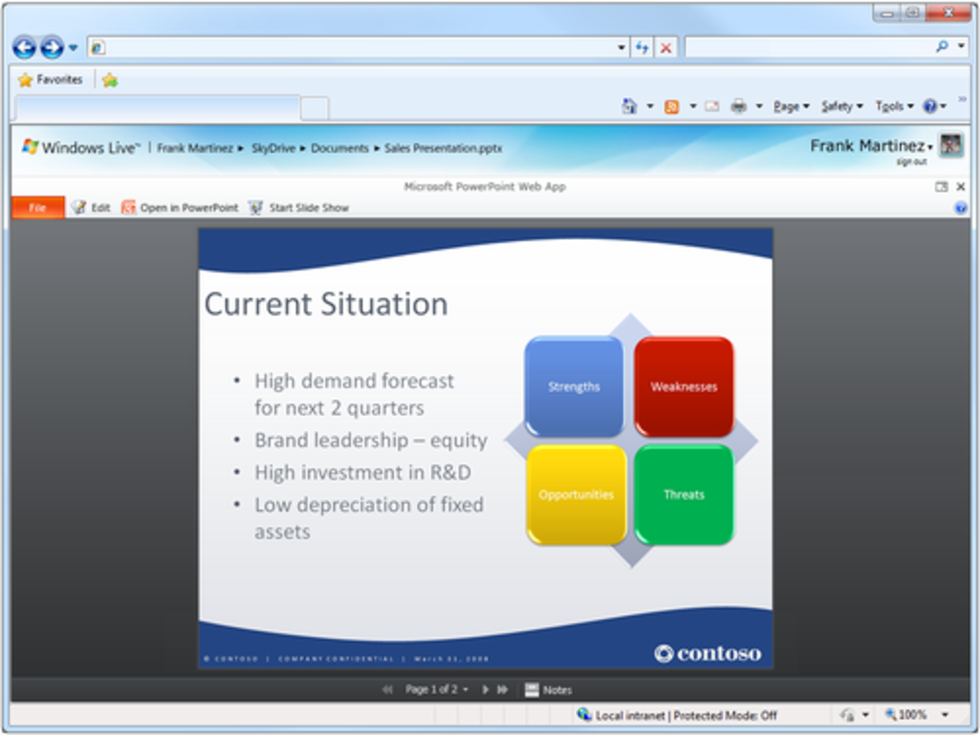
Task: Click the Favorites star button
Action: click(x=50, y=80)
